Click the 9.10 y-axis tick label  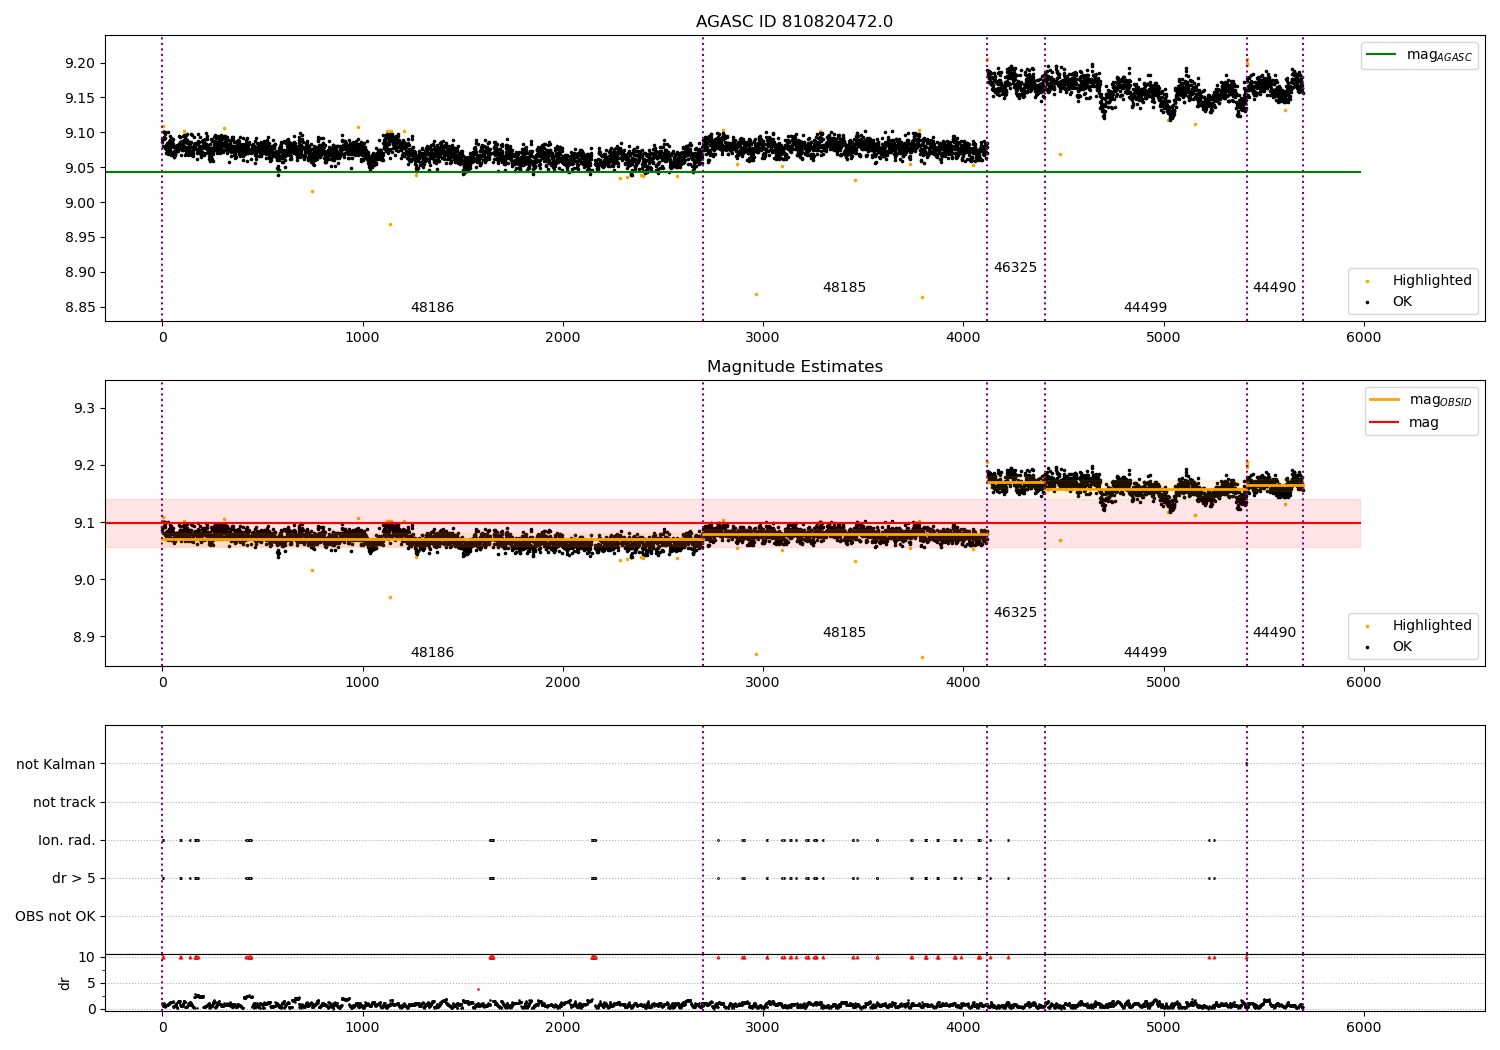[x=79, y=133]
